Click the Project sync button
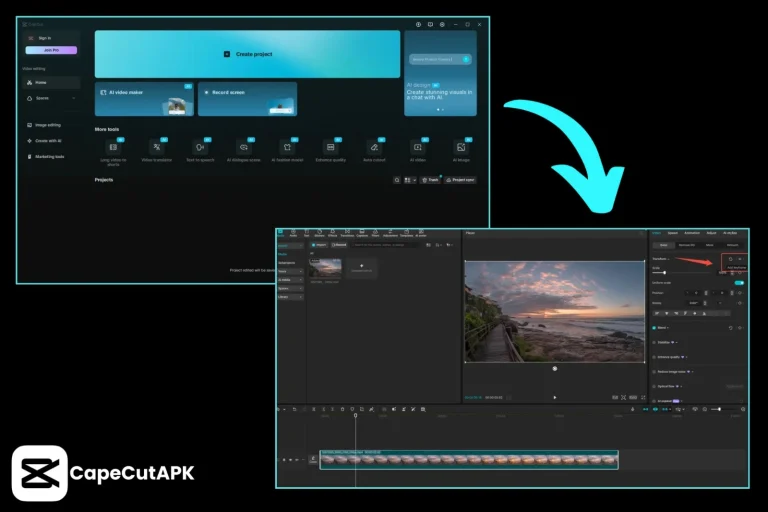Image resolution: width=768 pixels, height=512 pixels. pyautogui.click(x=460, y=180)
